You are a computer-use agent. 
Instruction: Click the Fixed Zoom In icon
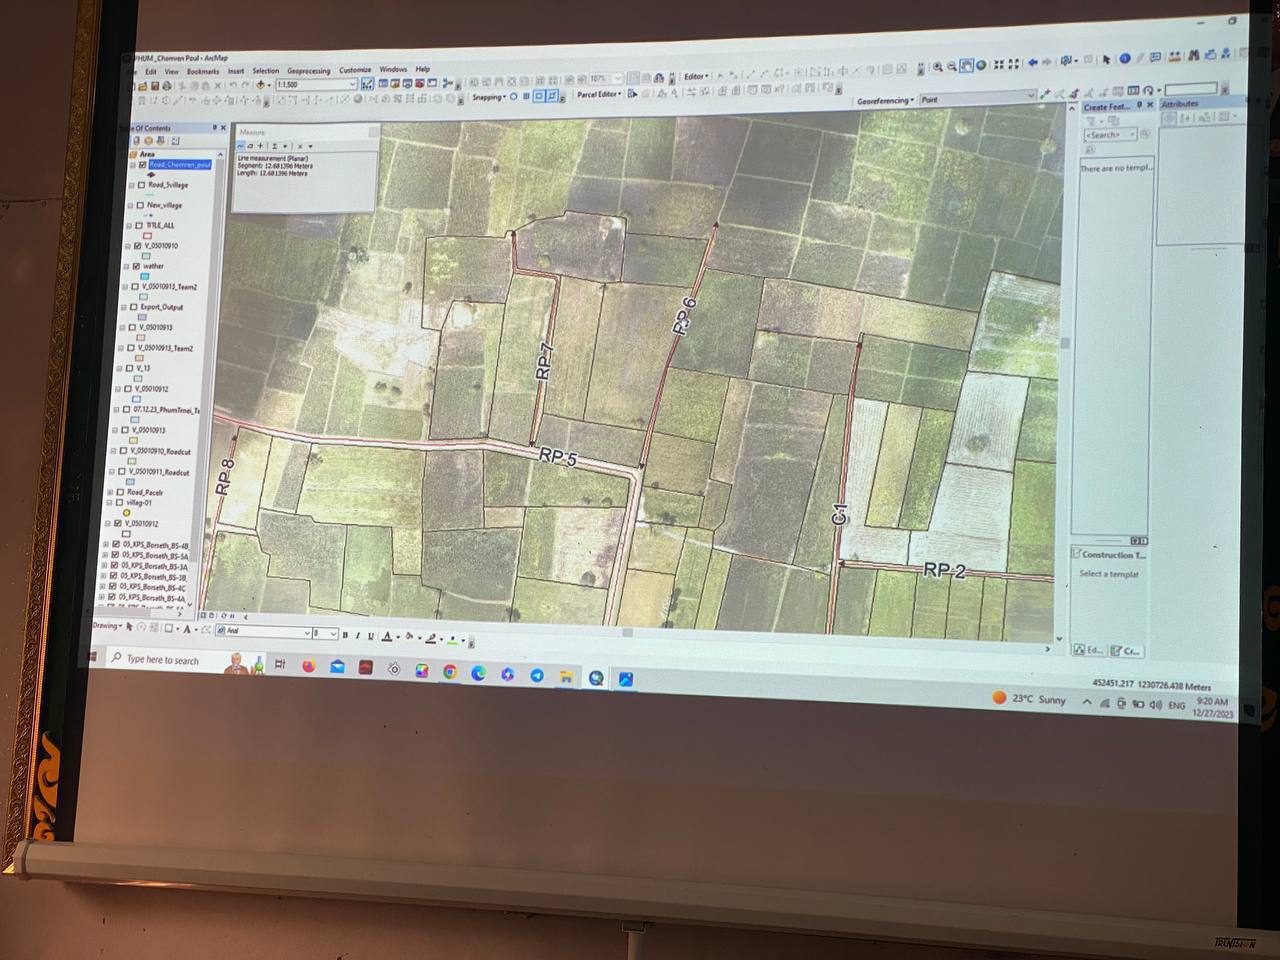click(998, 65)
